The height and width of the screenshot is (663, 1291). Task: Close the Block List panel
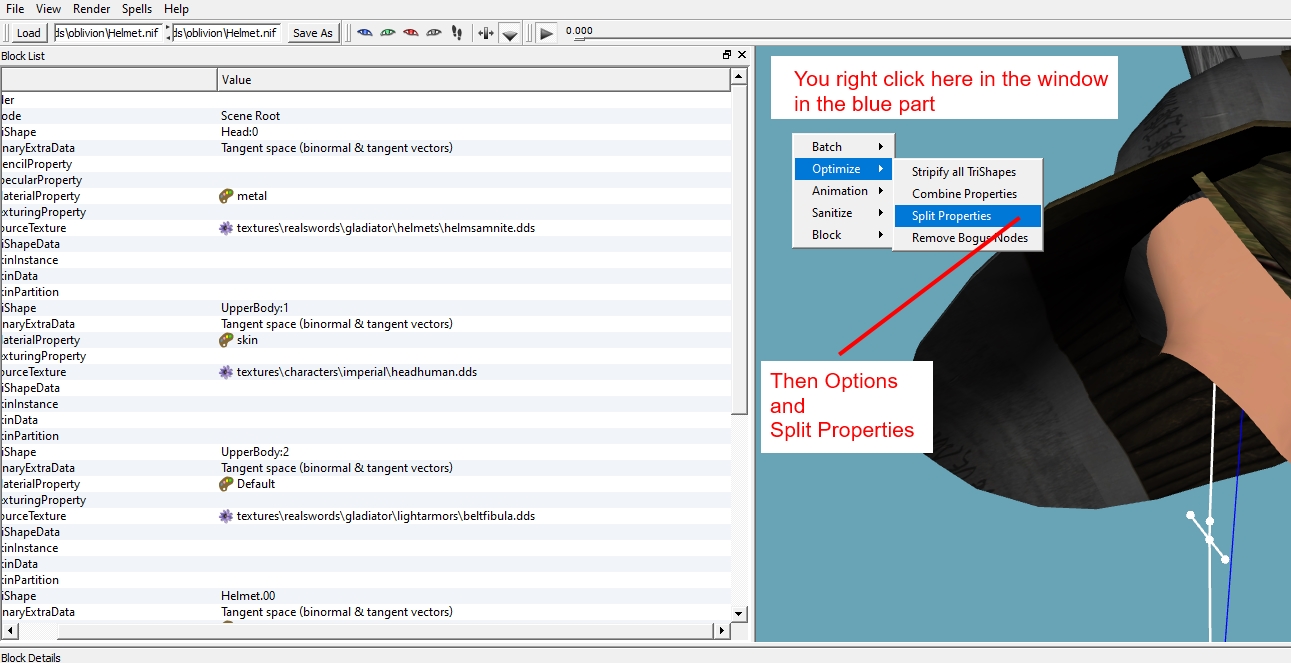pos(741,56)
